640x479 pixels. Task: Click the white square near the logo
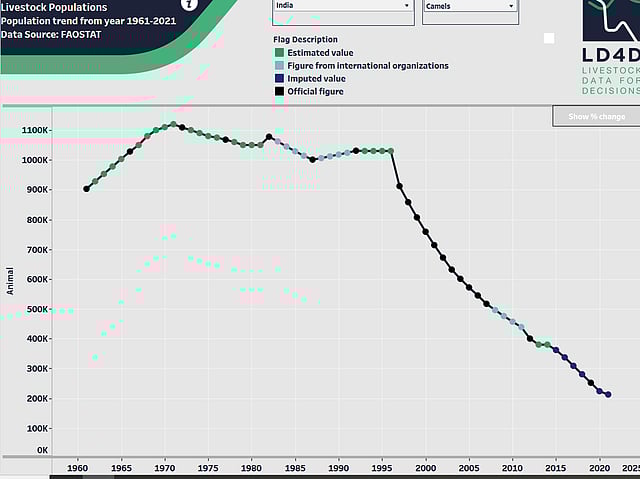click(549, 38)
